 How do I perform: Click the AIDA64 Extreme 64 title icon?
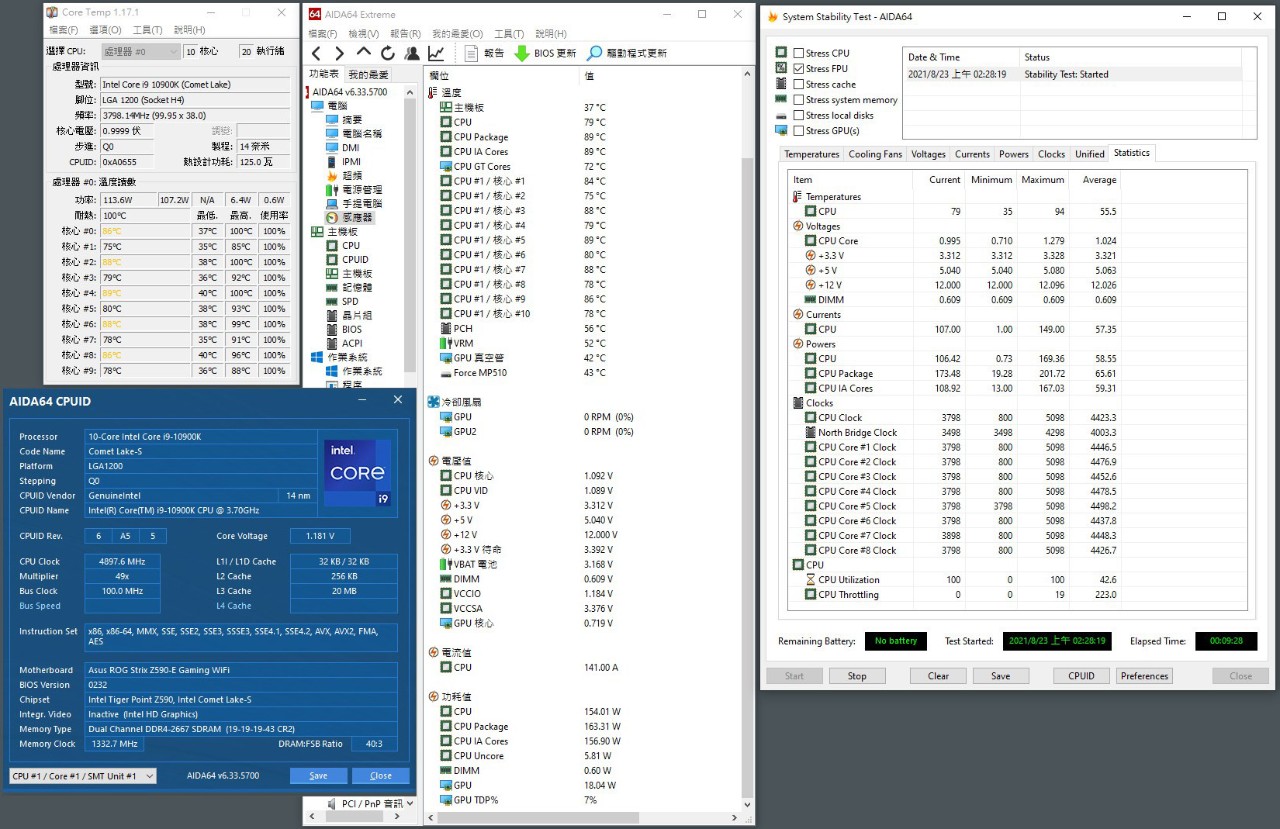tap(315, 14)
